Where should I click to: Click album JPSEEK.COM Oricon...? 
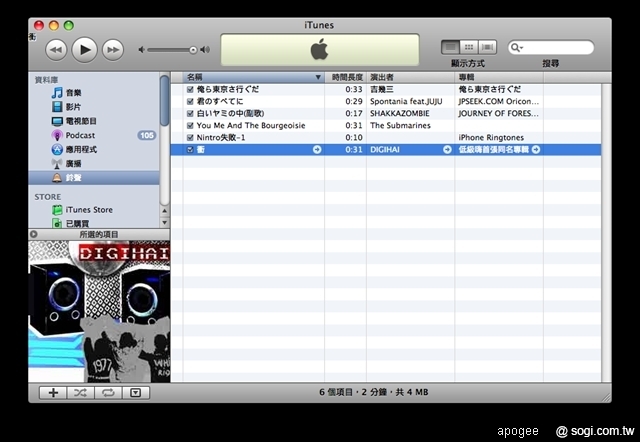coord(498,101)
